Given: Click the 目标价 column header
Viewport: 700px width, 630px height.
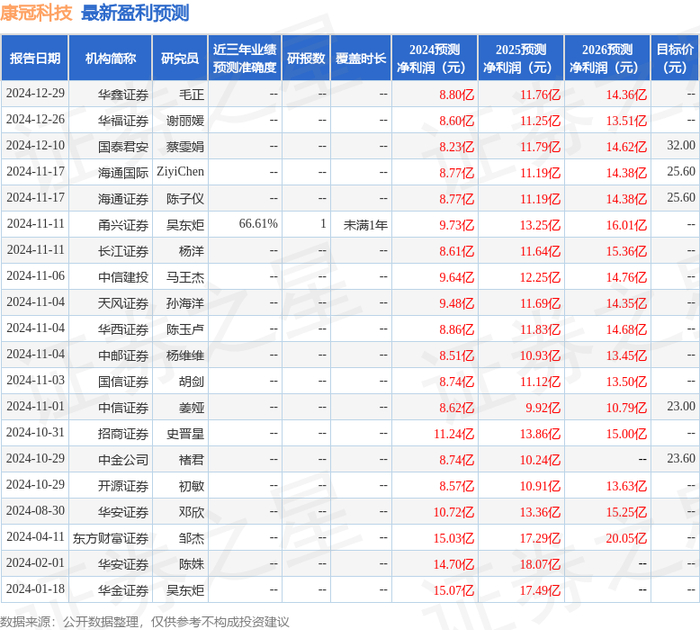Looking at the screenshot, I should 675,58.
